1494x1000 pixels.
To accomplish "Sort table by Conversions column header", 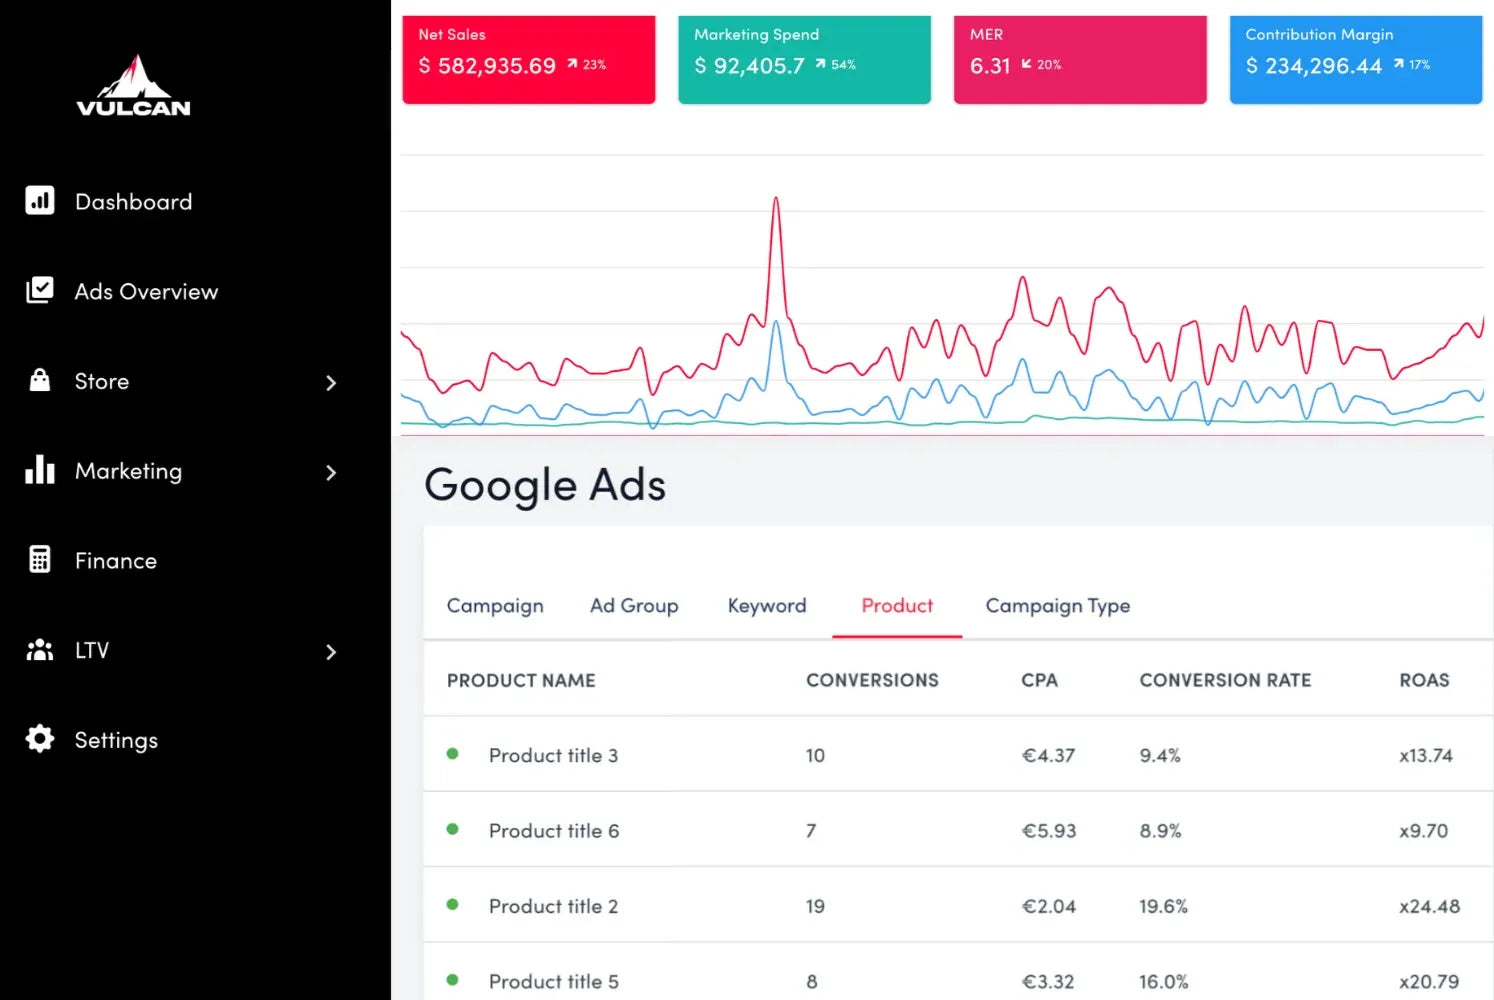I will click(x=871, y=680).
